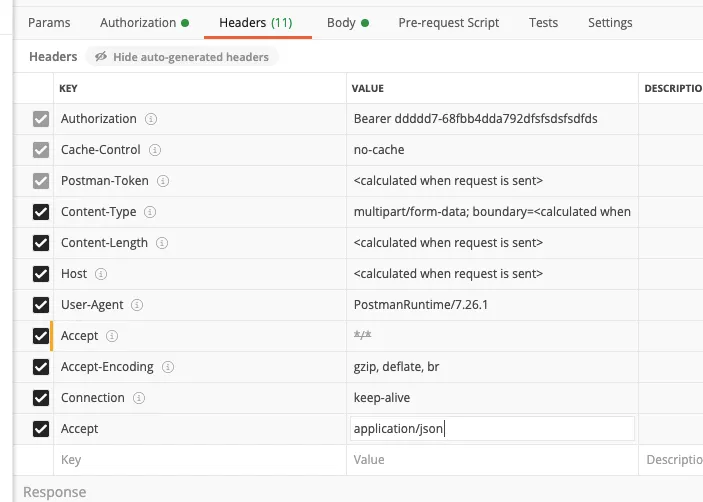Disable the User-Agent header checkbox

(41, 305)
